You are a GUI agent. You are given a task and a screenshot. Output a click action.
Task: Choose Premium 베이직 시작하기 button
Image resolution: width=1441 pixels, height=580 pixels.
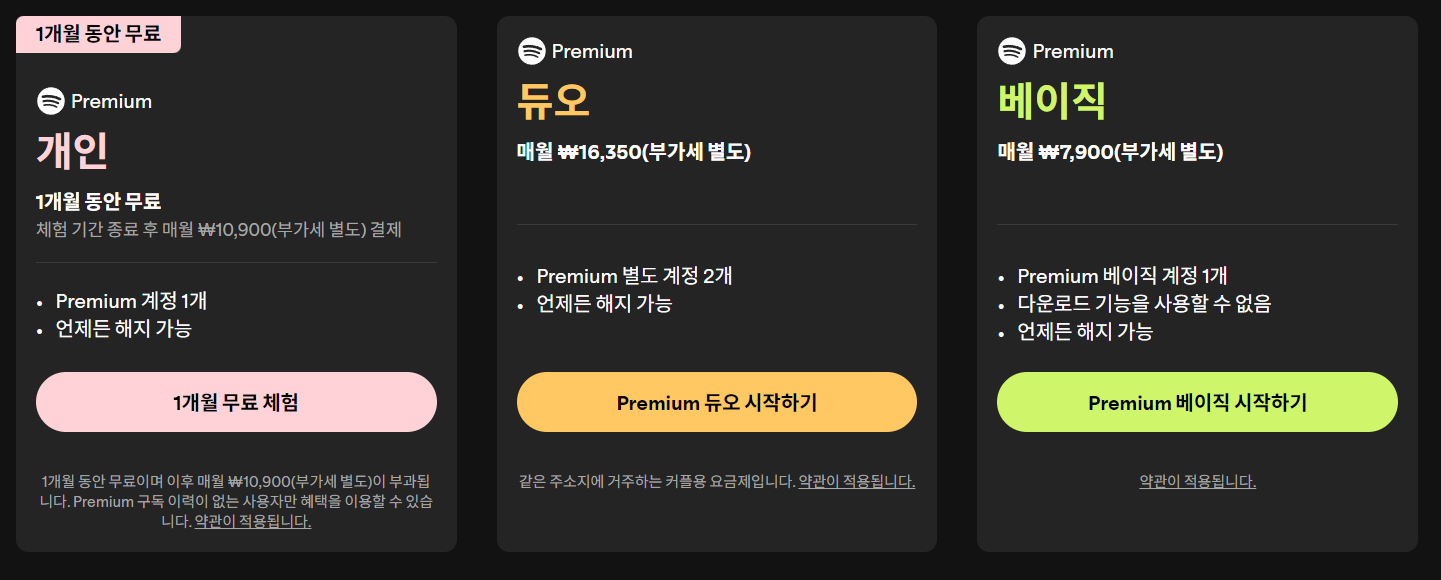(1197, 402)
